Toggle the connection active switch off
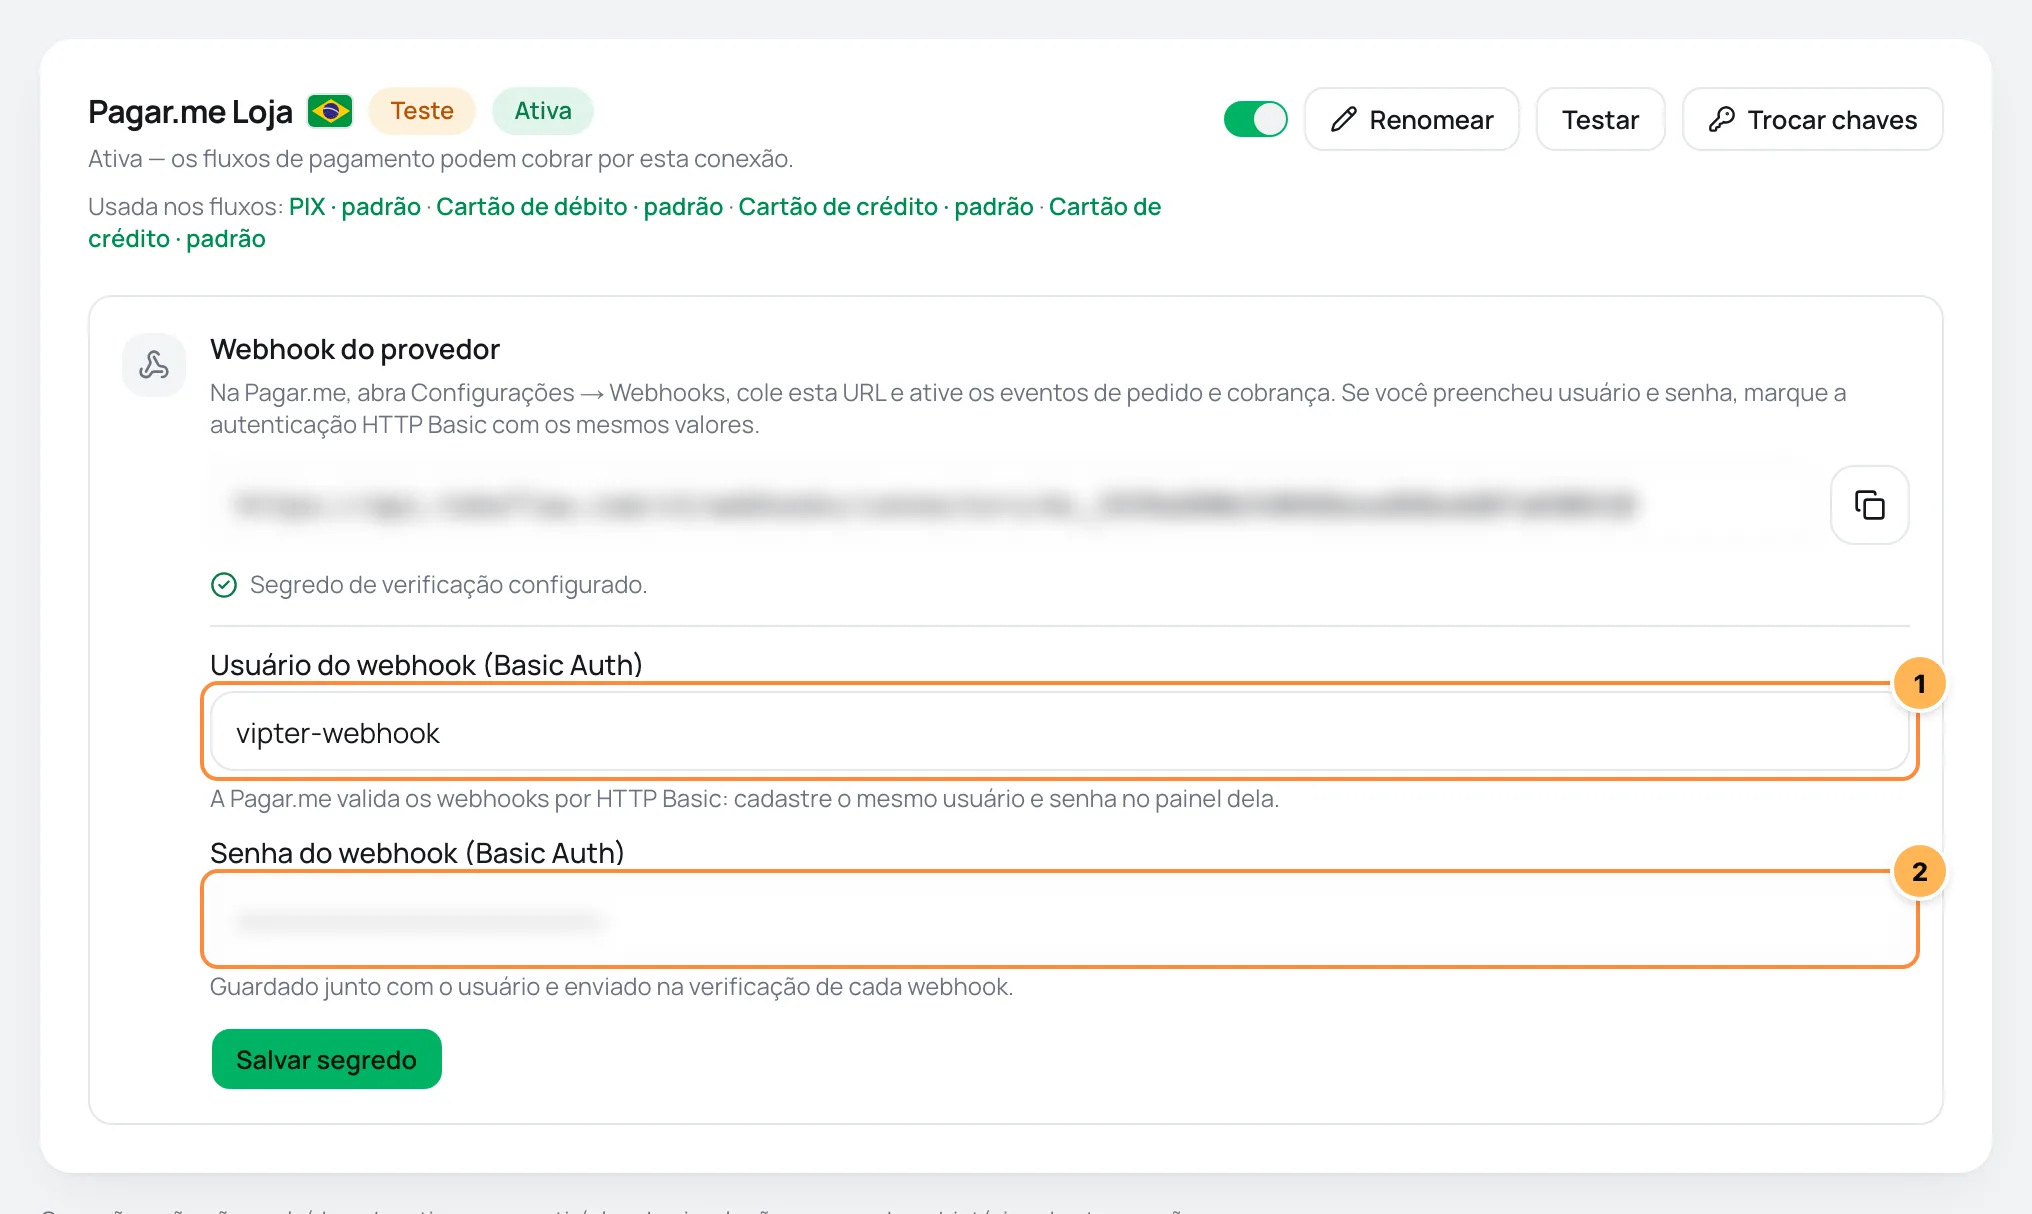Viewport: 2032px width, 1214px height. point(1255,119)
